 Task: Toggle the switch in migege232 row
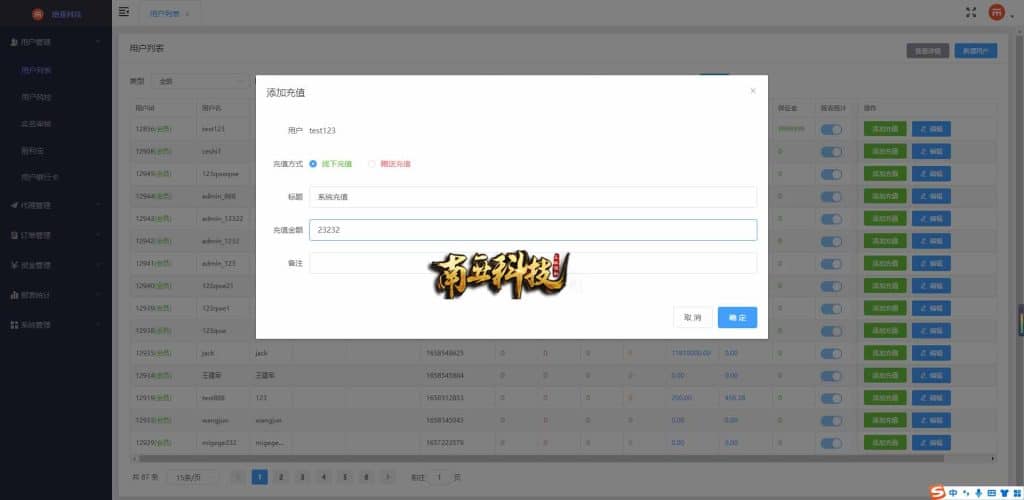coord(831,443)
